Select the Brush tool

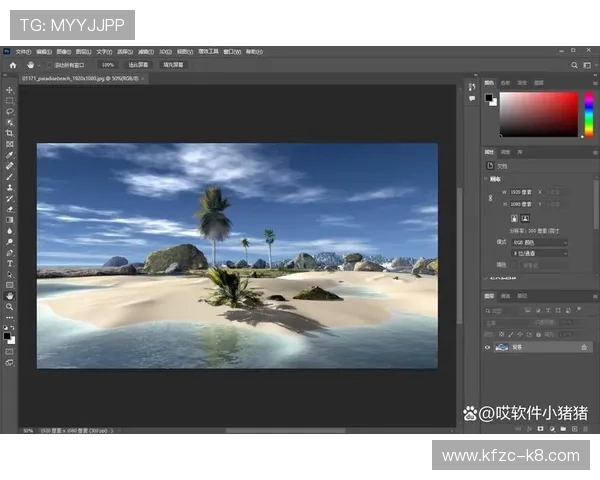point(10,176)
